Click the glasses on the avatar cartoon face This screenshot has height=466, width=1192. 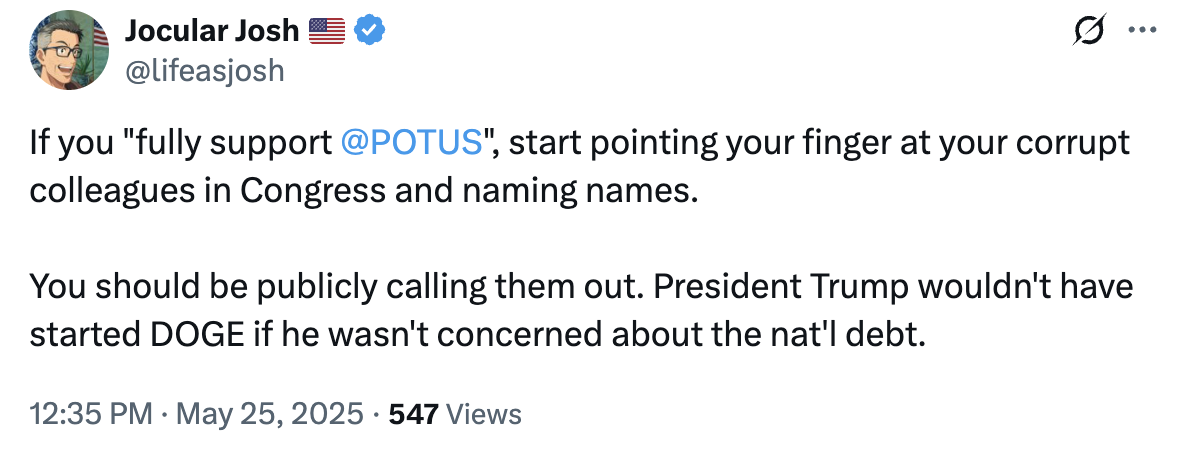pos(63,52)
